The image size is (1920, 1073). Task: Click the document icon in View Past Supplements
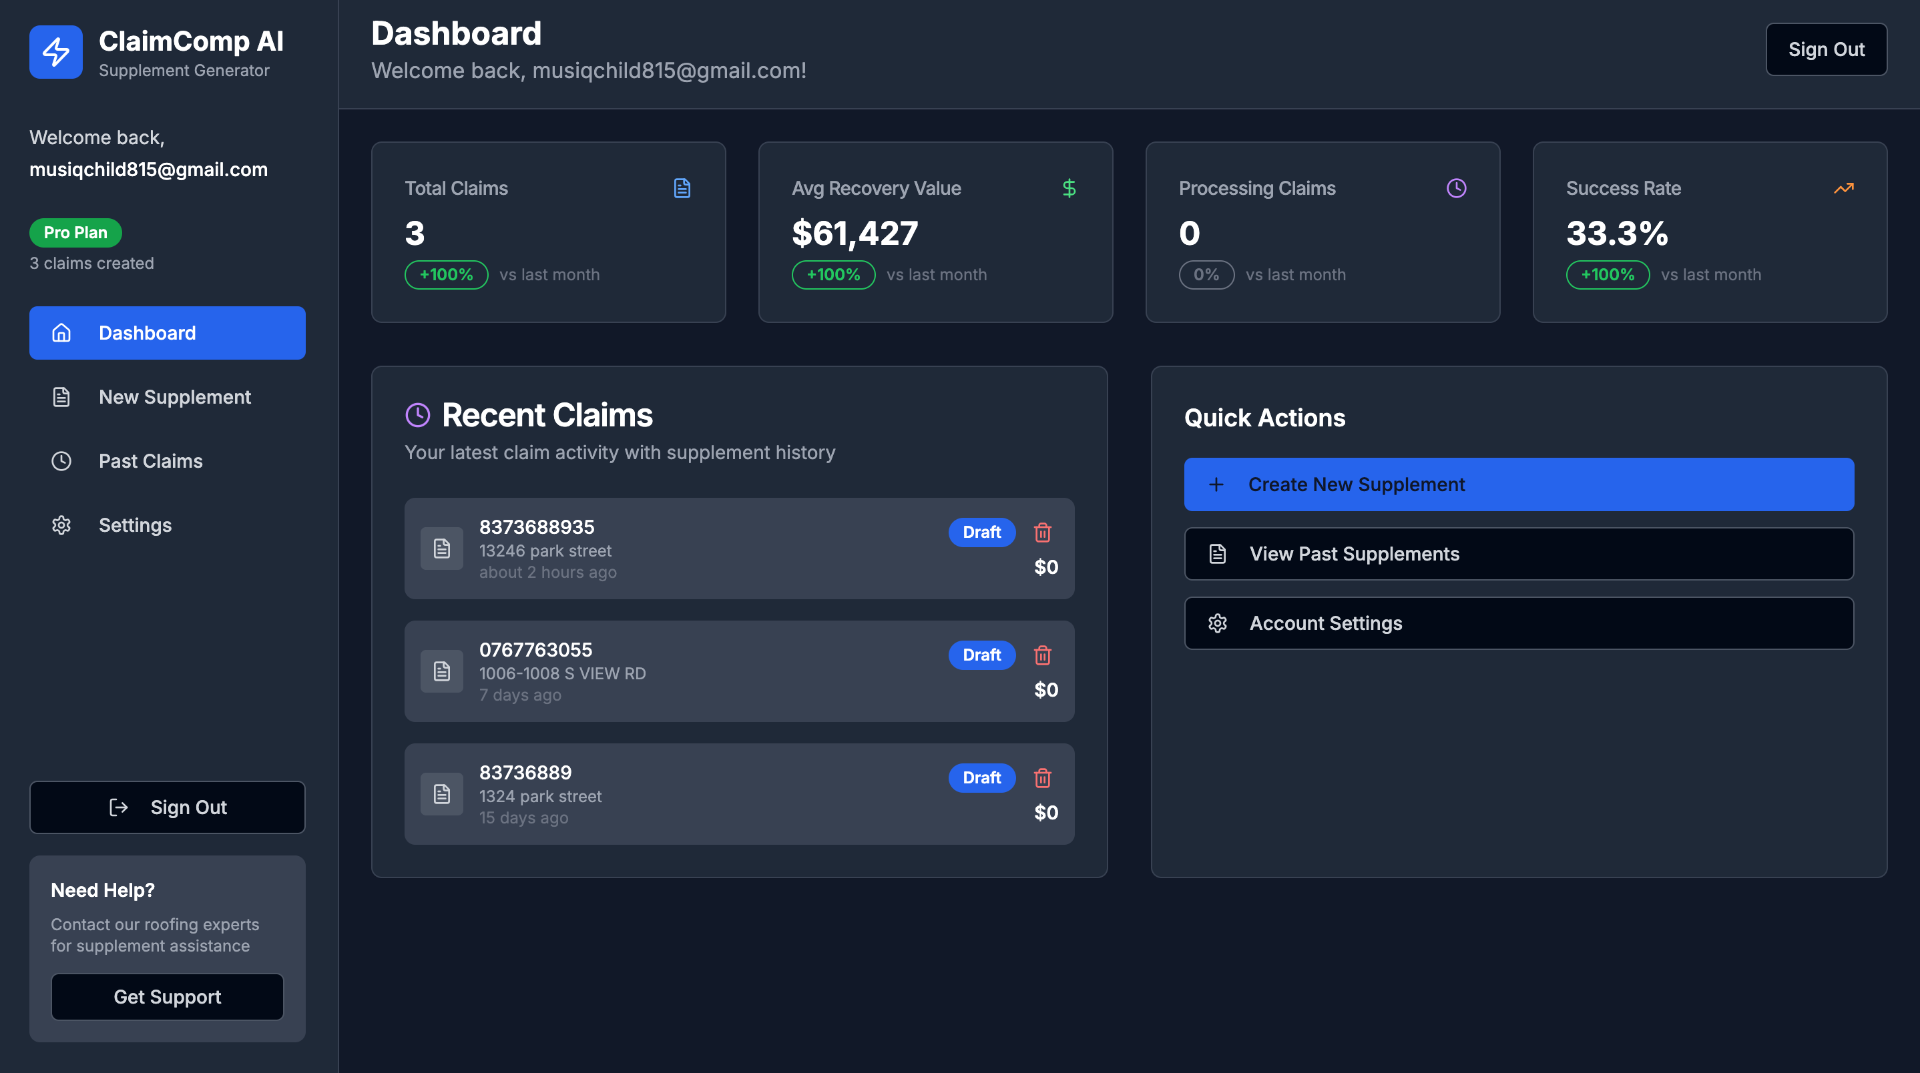[1217, 554]
